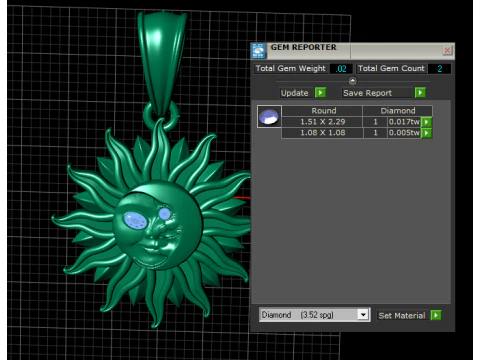480x360 pixels.
Task: Click the Update button label
Action: 294,93
